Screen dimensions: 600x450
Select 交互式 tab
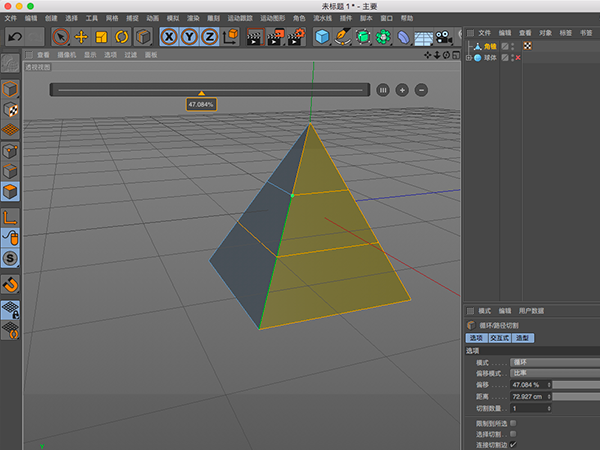click(500, 338)
